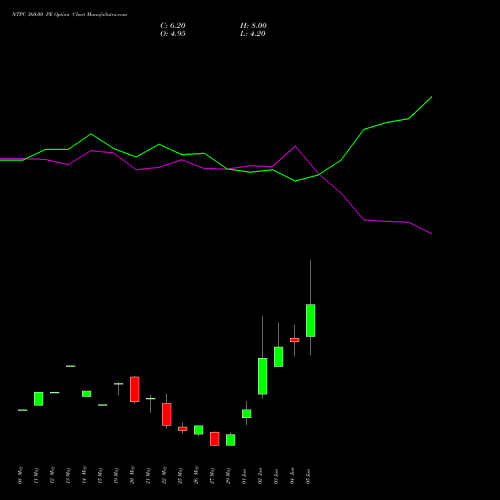Select the 08 May date label

click(x=21, y=475)
